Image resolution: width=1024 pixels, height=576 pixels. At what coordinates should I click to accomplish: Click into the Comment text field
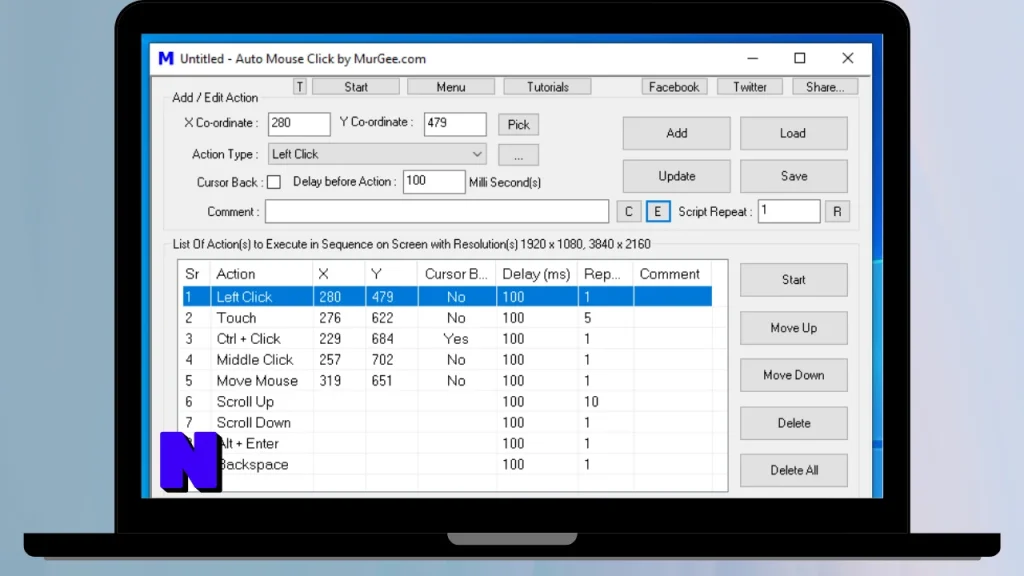pos(437,212)
